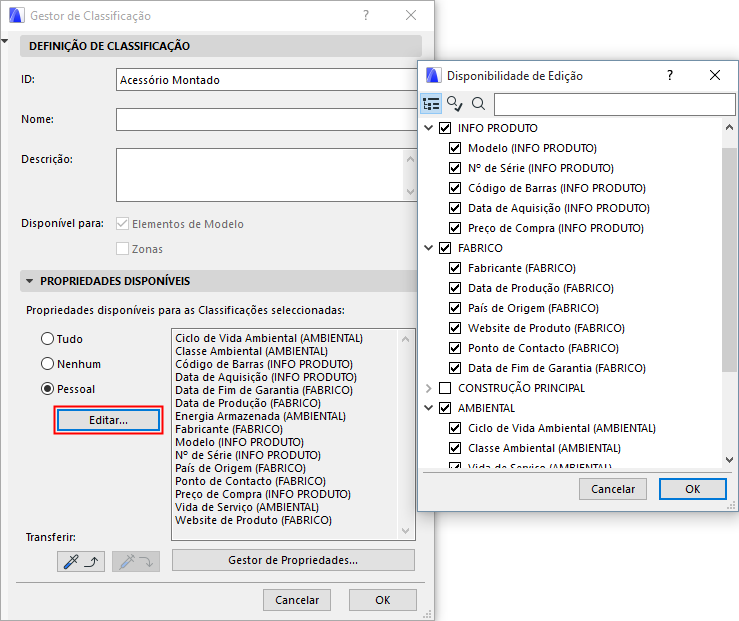Click into the Descrição text area
Viewport: 739px width, 621px height.
260,175
